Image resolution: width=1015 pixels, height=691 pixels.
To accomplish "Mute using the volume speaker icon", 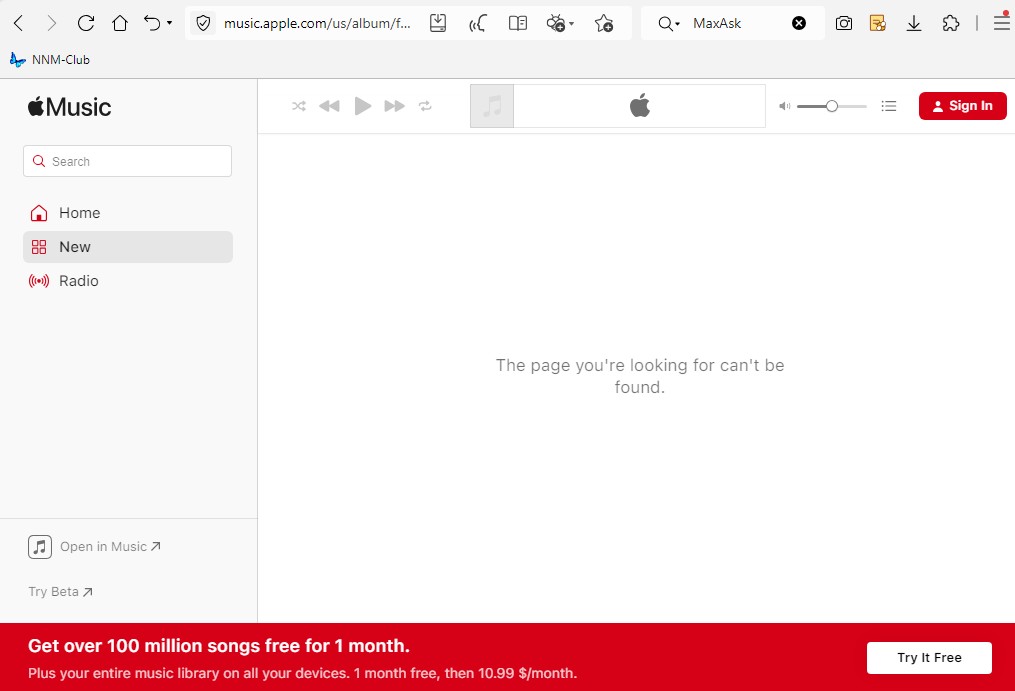I will tap(785, 106).
